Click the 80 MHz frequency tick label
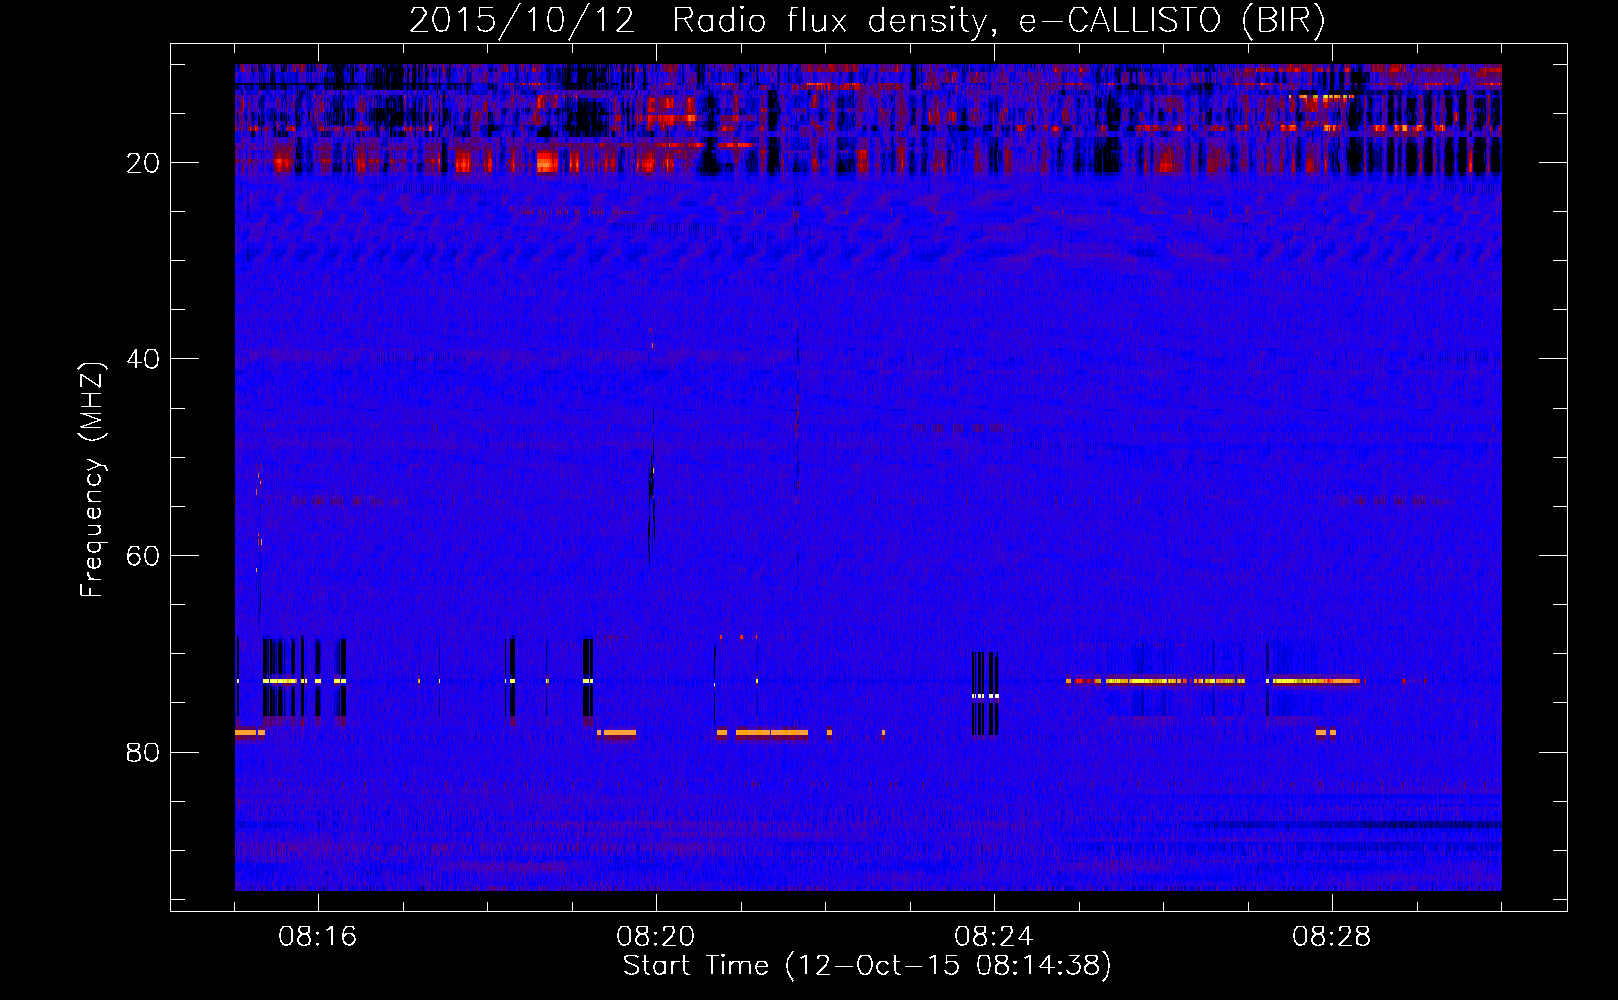 [143, 752]
